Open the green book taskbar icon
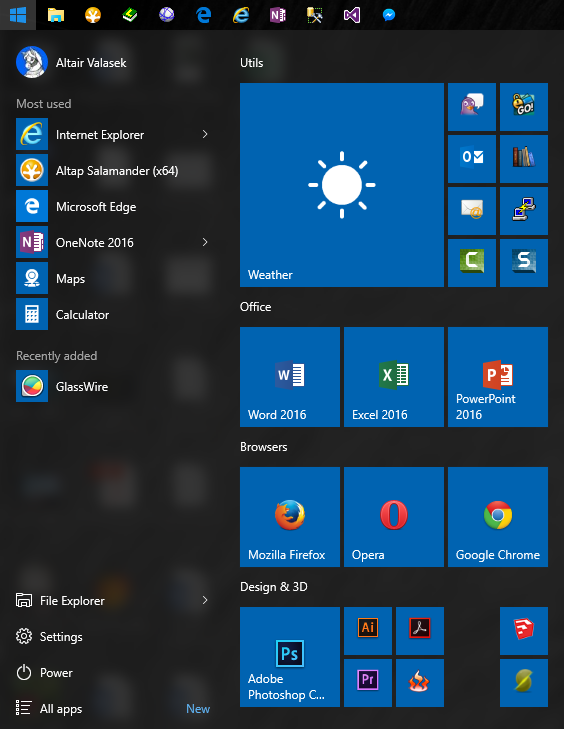The height and width of the screenshot is (729, 564). [130, 15]
